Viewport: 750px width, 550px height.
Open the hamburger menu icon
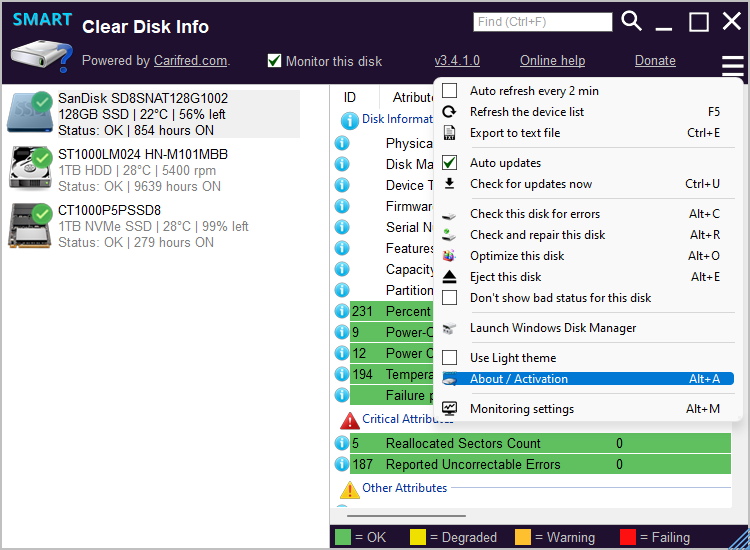[733, 66]
